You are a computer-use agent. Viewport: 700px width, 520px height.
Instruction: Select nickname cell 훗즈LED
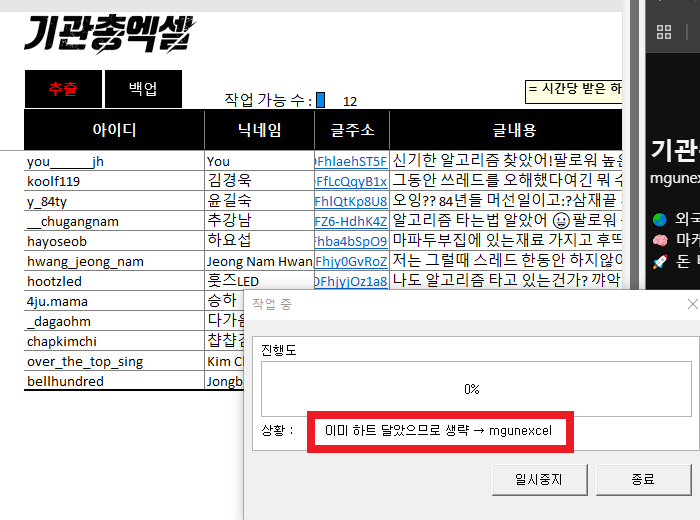tap(259, 281)
